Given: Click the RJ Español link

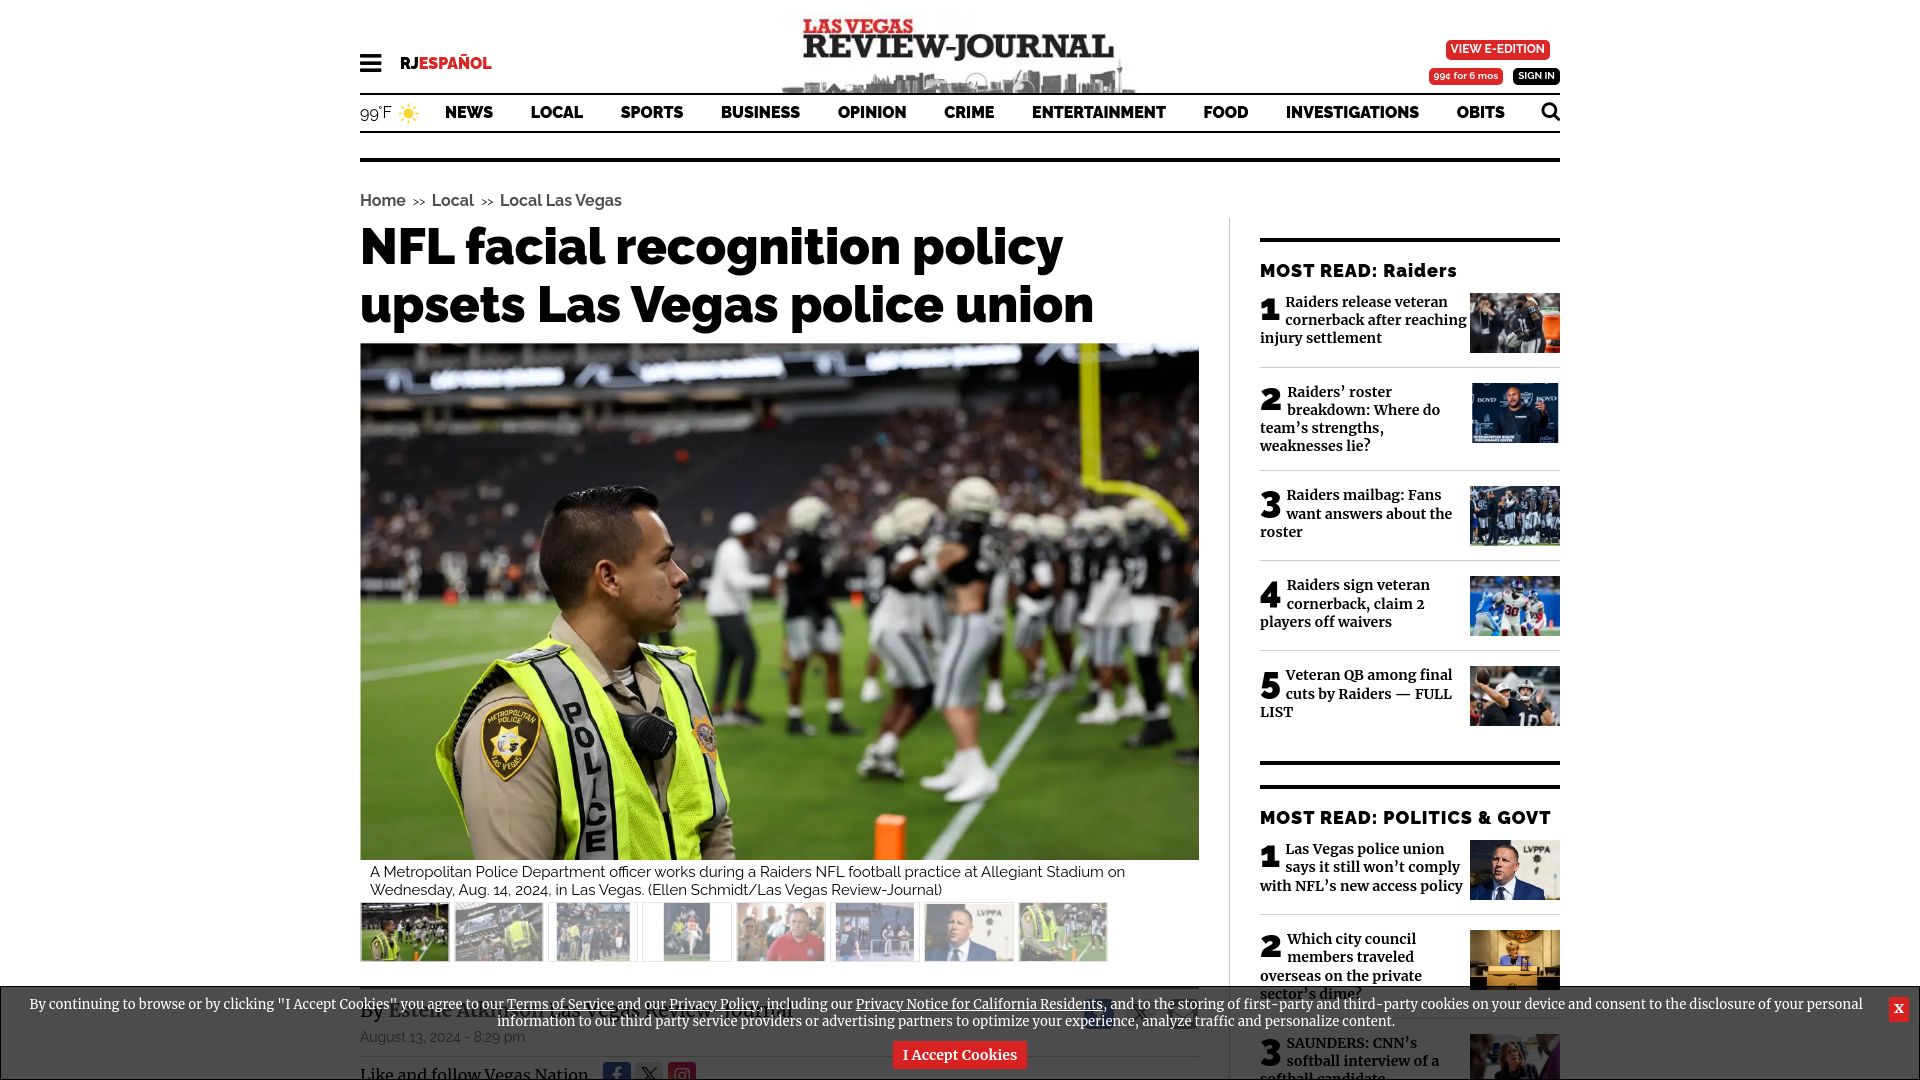Looking at the screenshot, I should coord(445,63).
